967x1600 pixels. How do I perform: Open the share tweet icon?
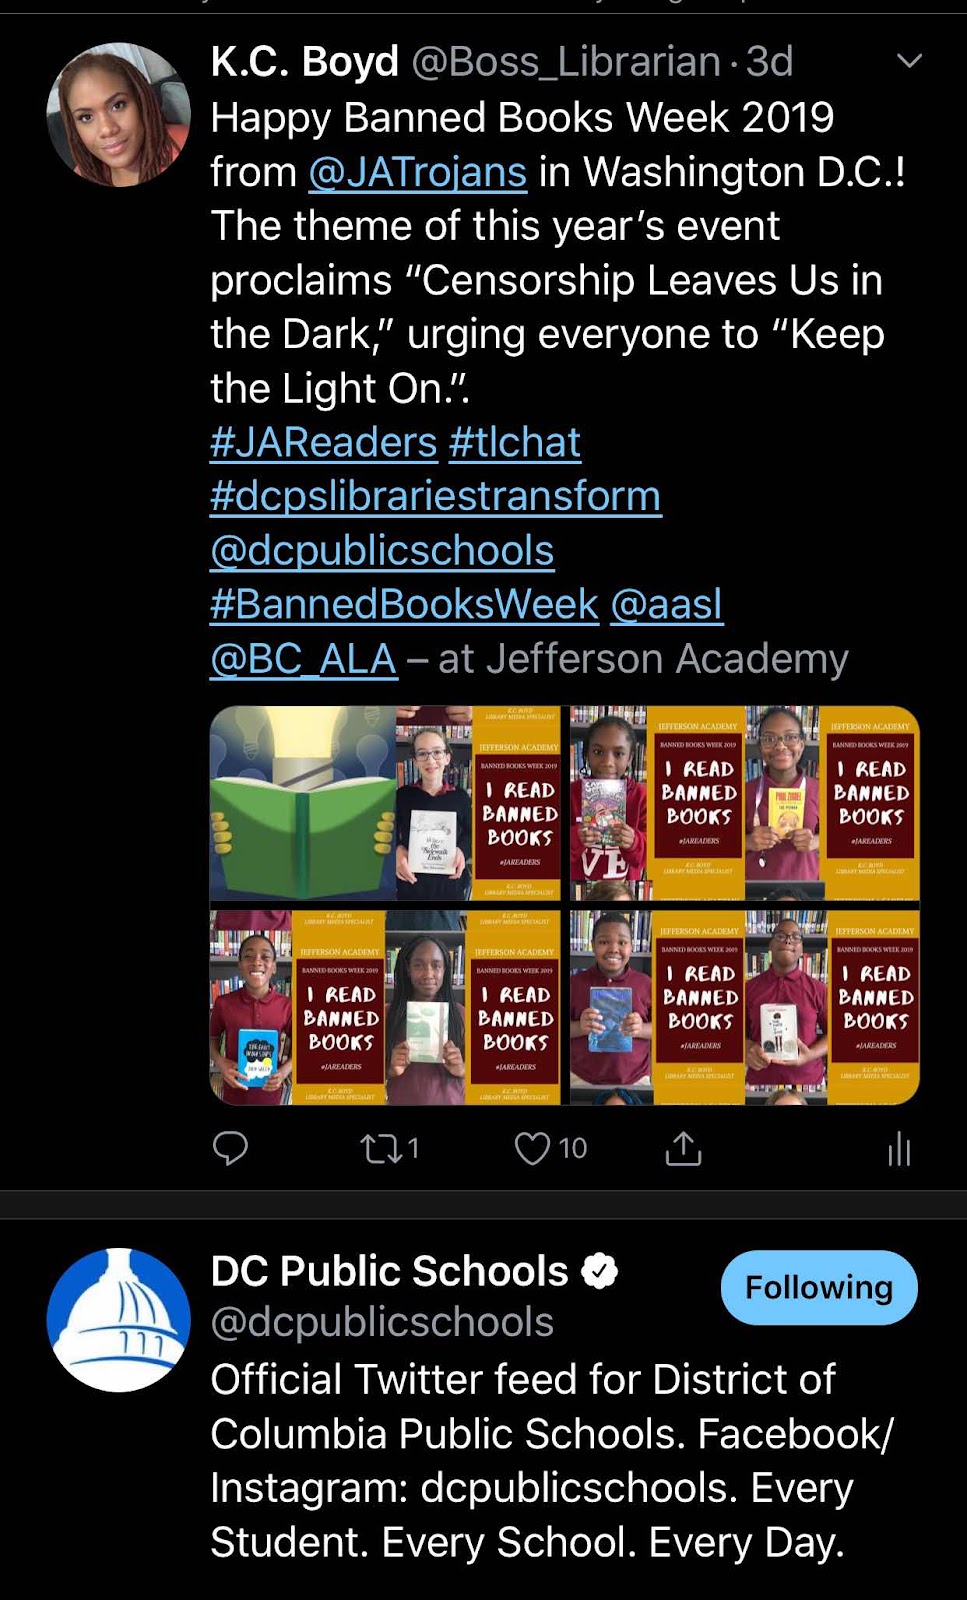[683, 1148]
